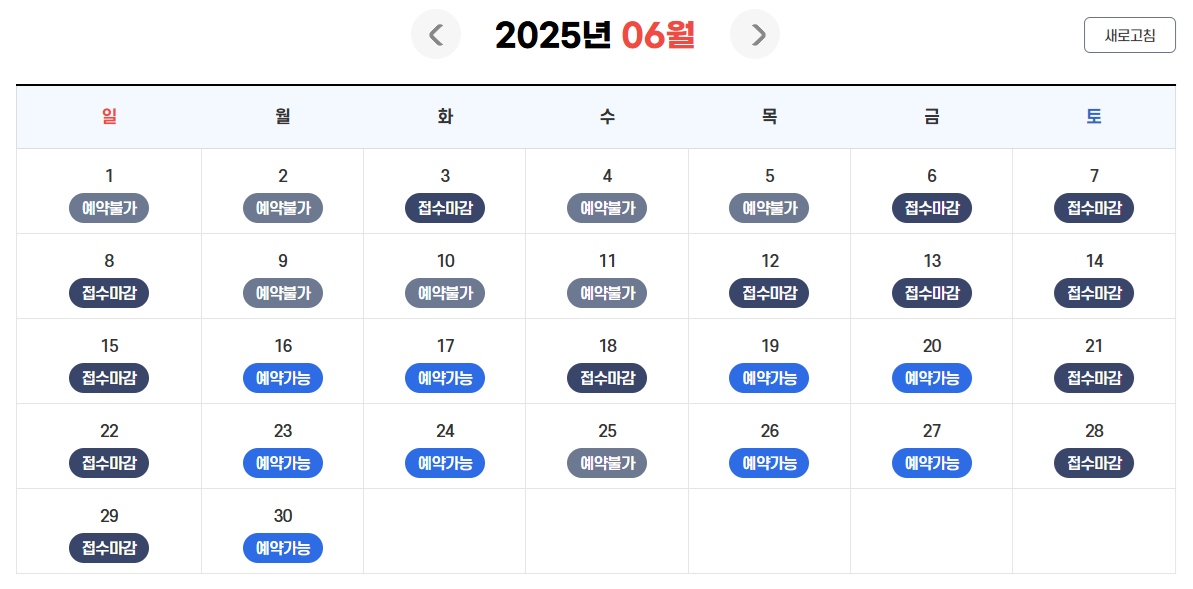The width and height of the screenshot is (1193, 589).
Task: Click the 접수마감 badge on June 28
Action: tap(1093, 463)
